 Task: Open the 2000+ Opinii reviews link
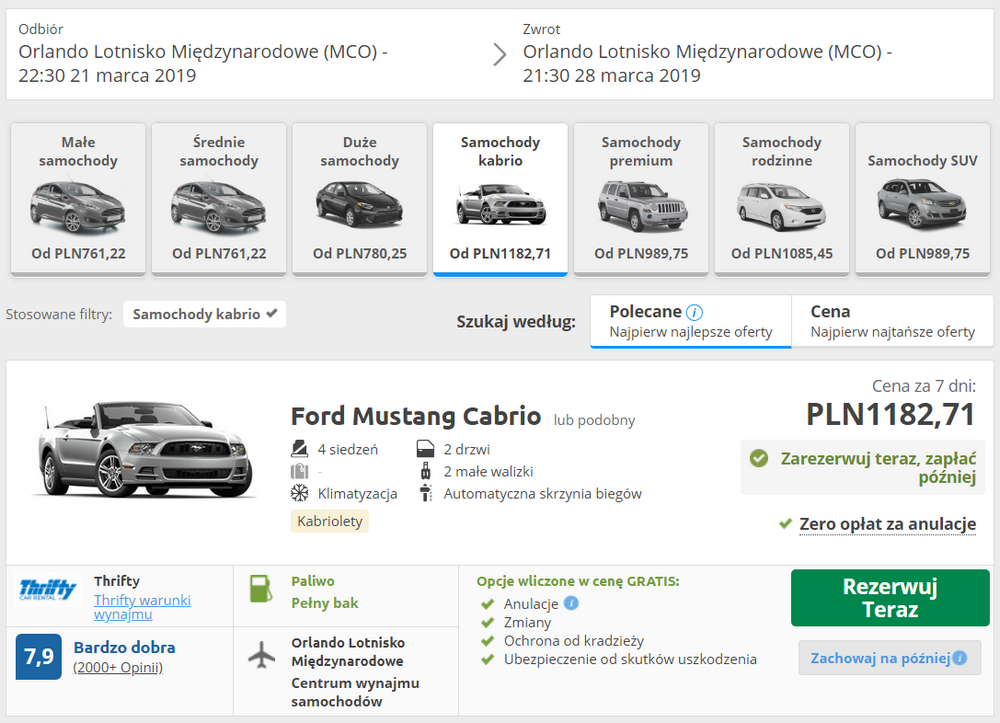118,668
